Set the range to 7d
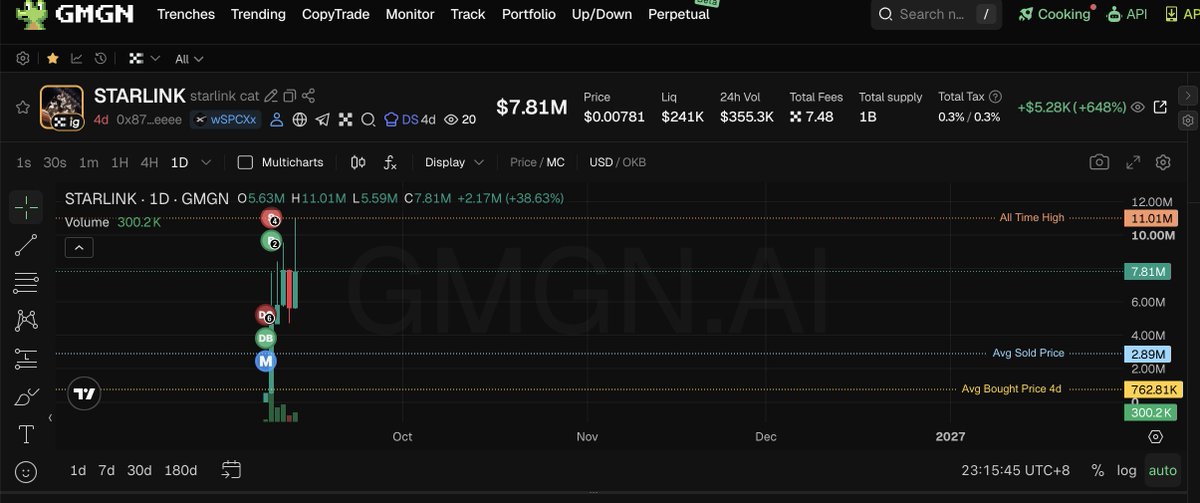This screenshot has width=1200, height=503. pos(107,470)
